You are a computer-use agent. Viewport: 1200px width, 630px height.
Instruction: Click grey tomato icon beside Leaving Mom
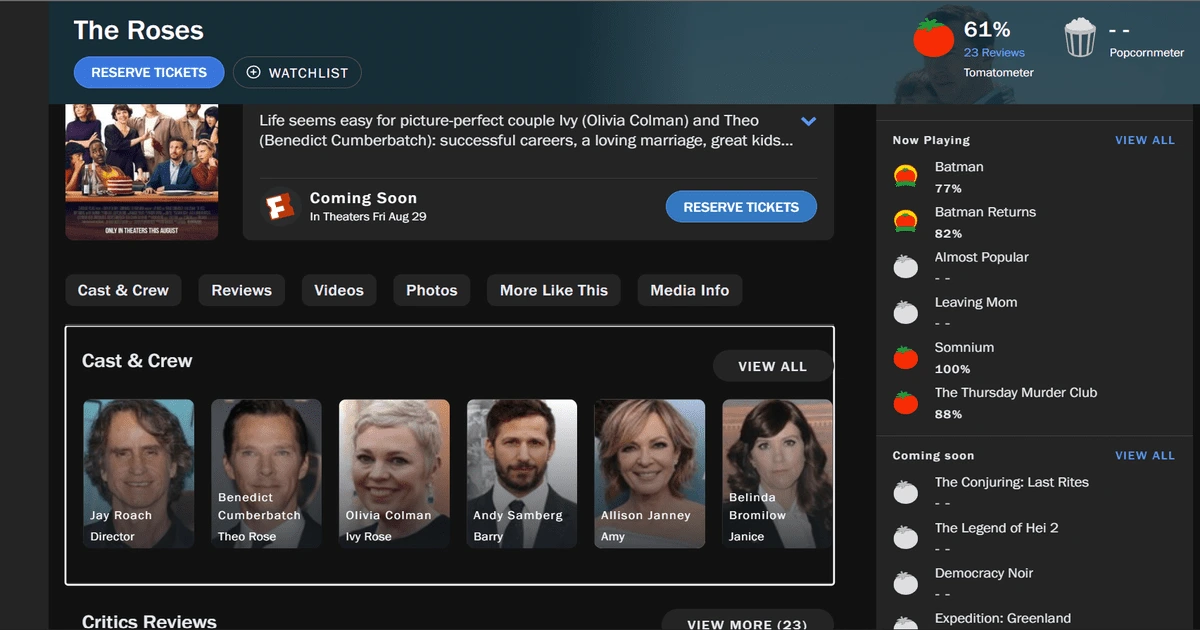click(x=906, y=312)
